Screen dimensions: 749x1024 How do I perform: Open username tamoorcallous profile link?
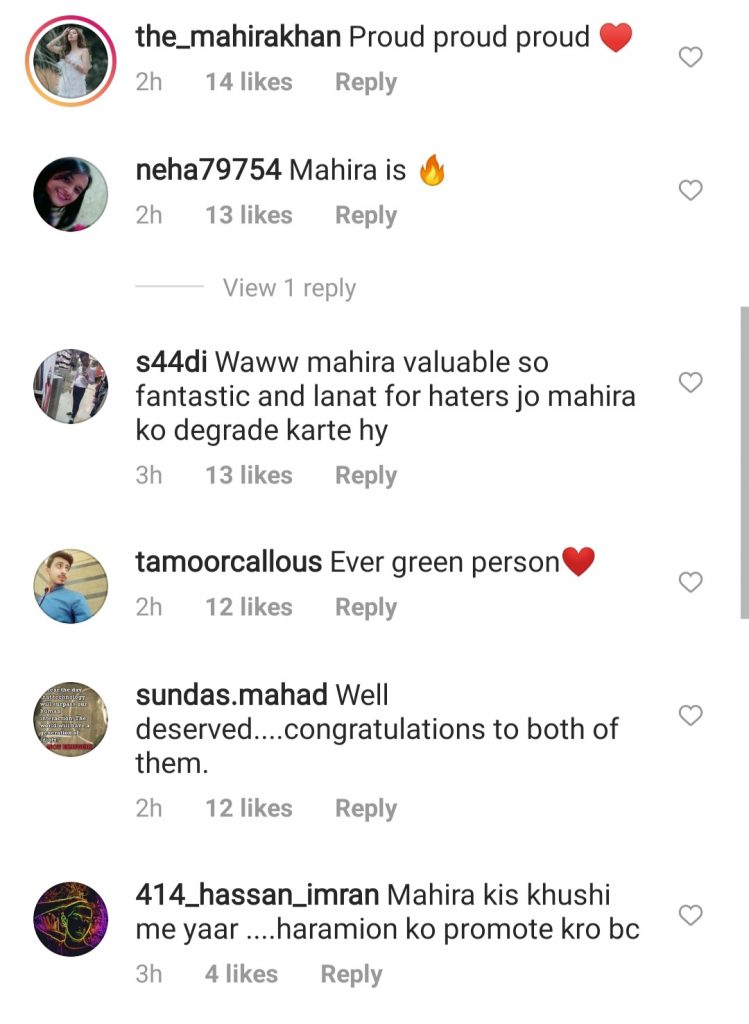(x=229, y=562)
